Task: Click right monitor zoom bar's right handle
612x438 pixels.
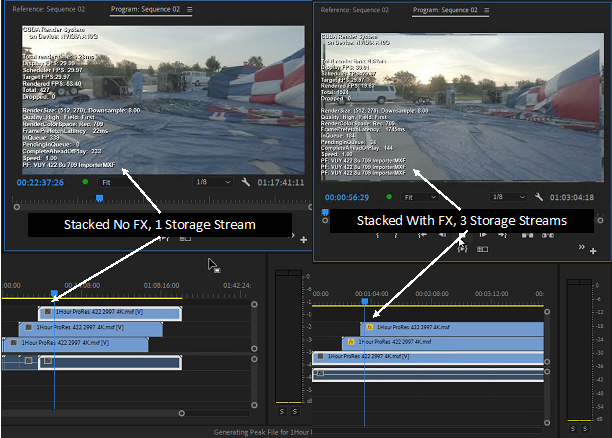Action: pyautogui.click(x=600, y=220)
